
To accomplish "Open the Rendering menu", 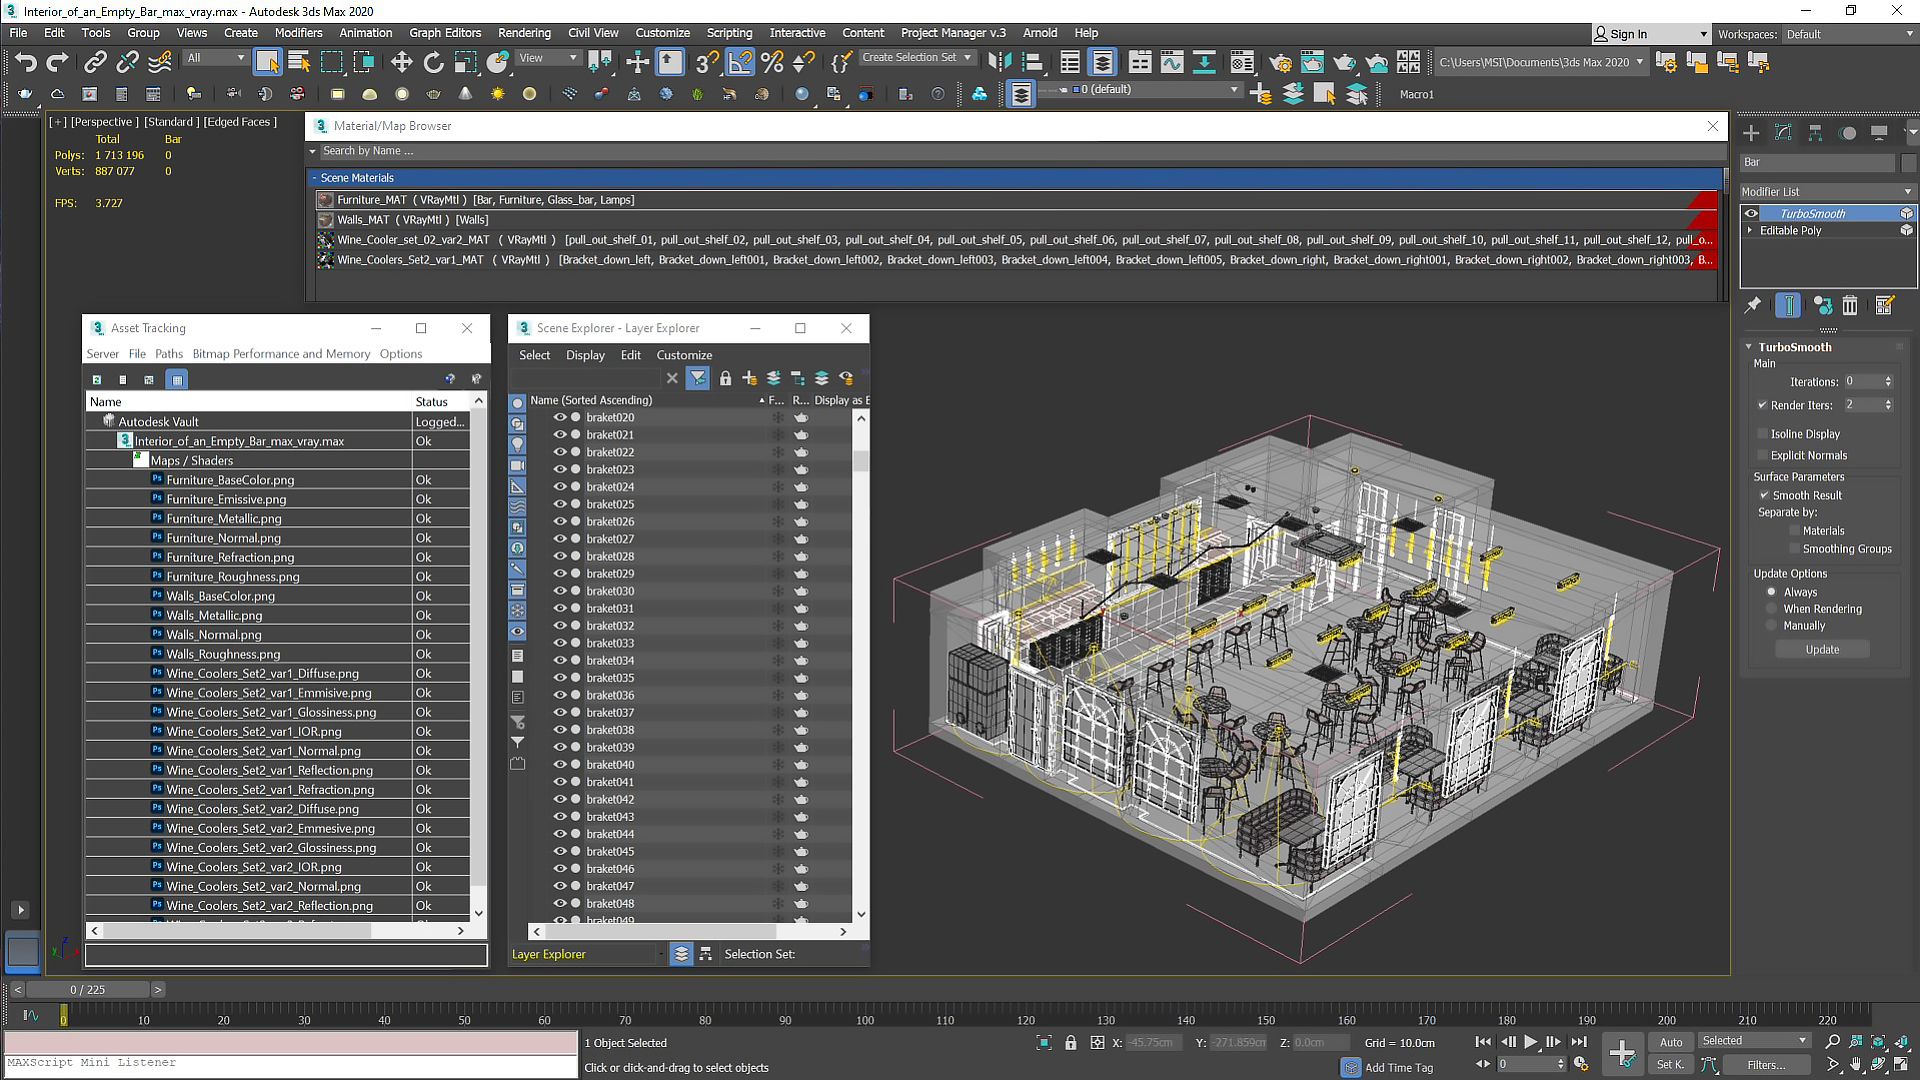I will [524, 33].
